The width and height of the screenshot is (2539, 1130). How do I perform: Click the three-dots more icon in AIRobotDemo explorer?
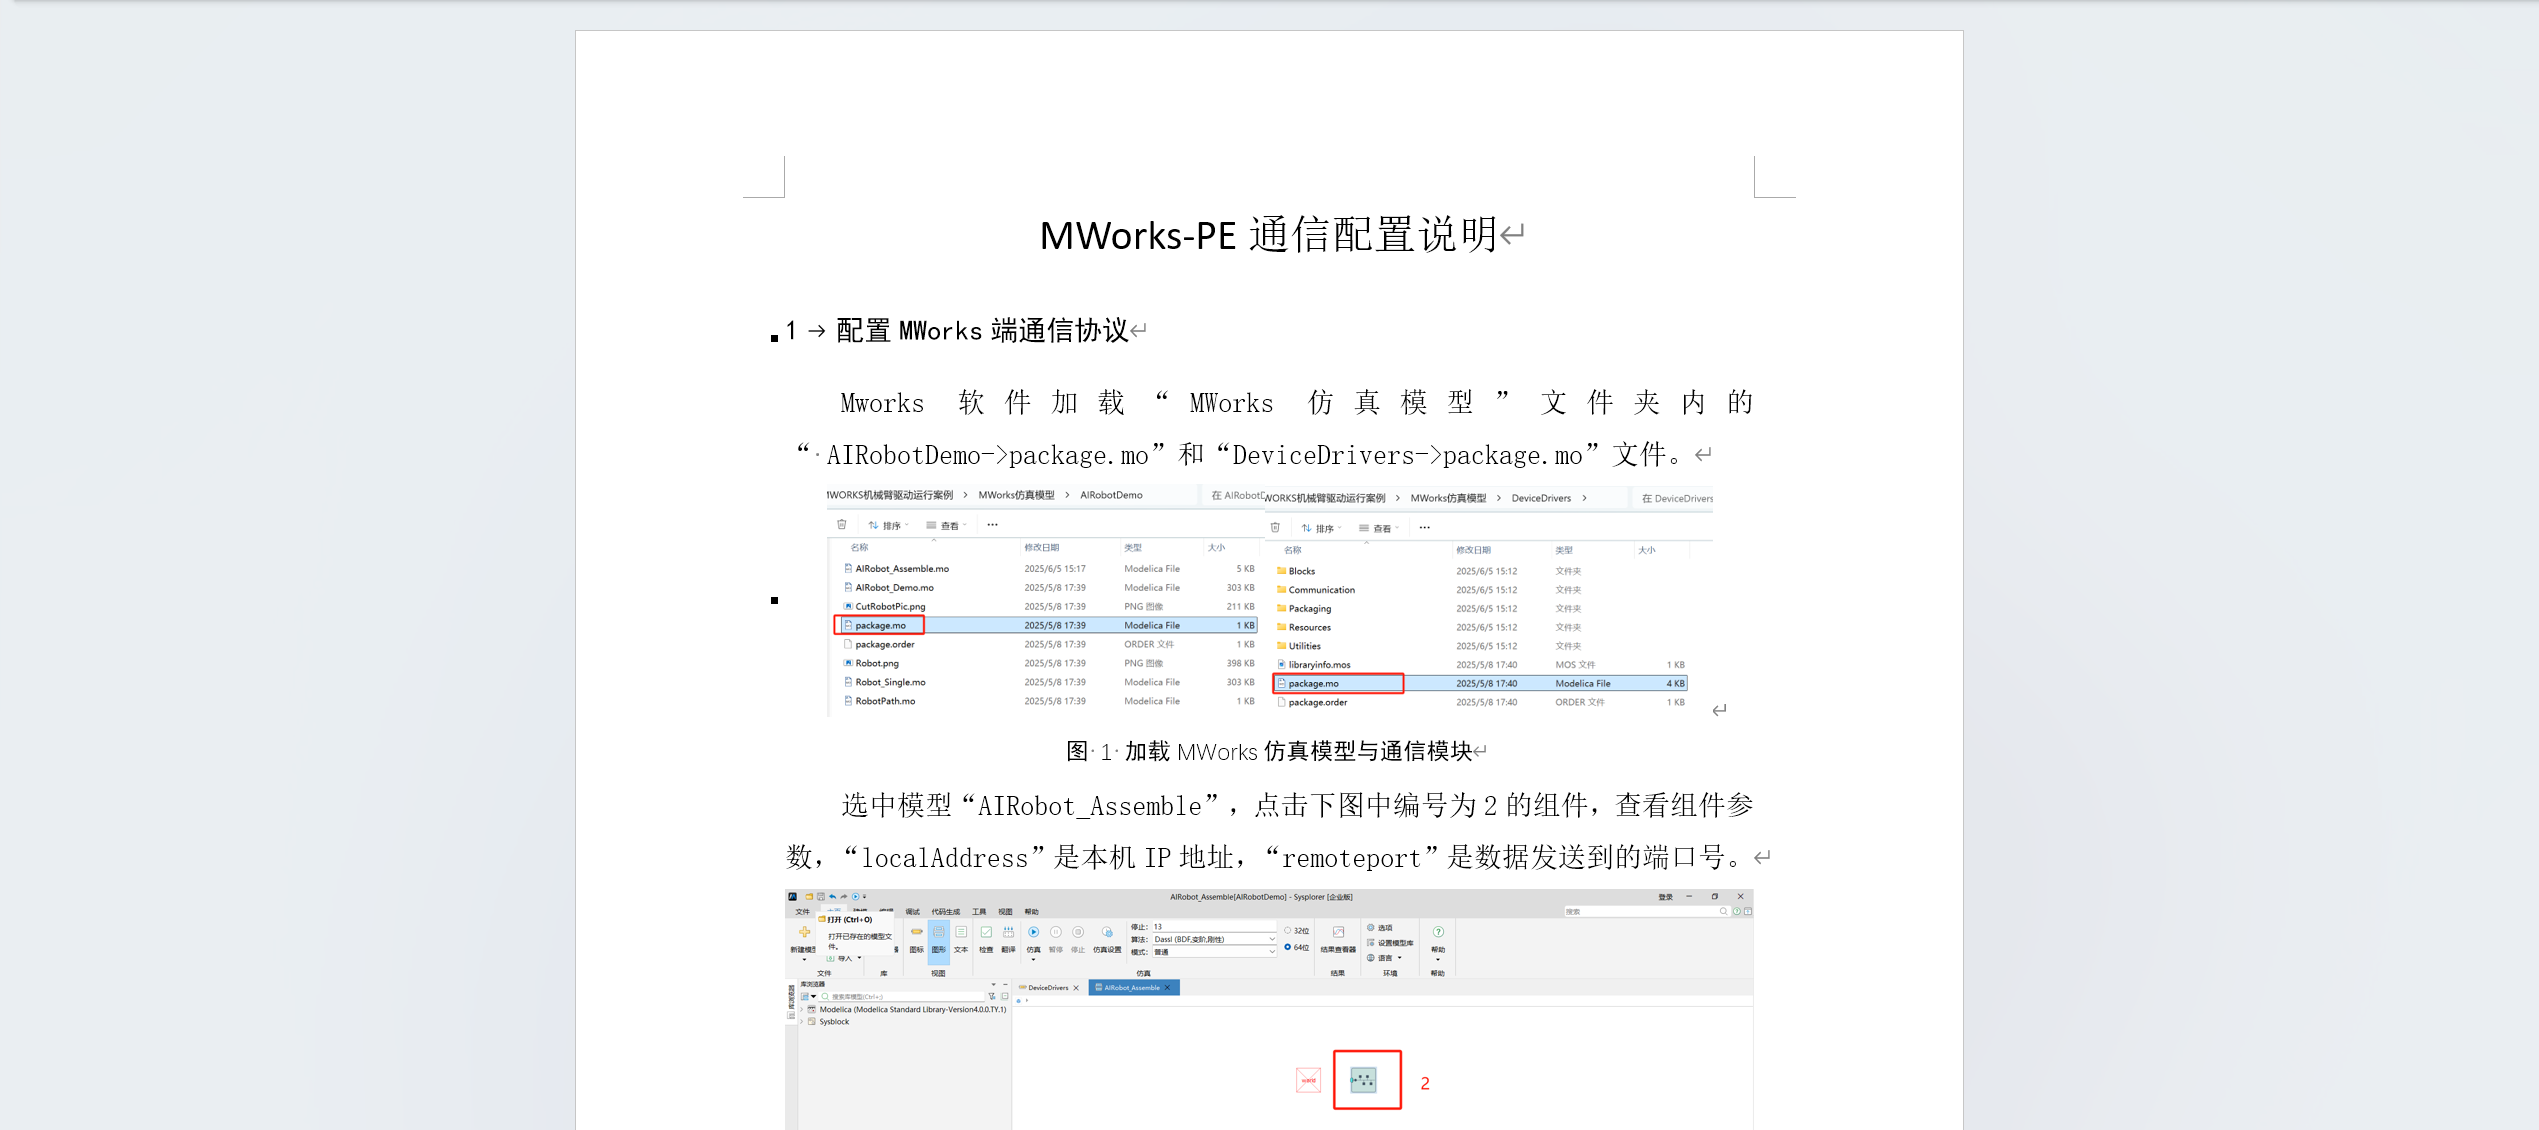[992, 524]
